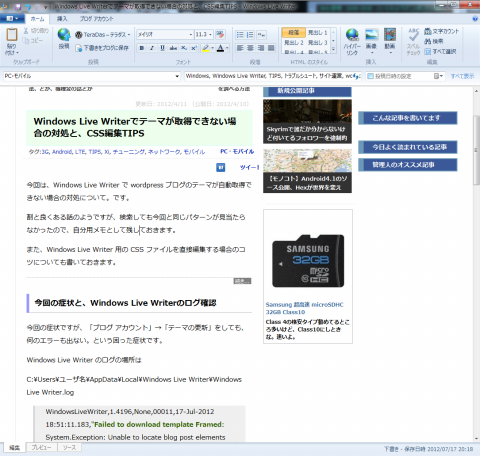Align text left

240,48
